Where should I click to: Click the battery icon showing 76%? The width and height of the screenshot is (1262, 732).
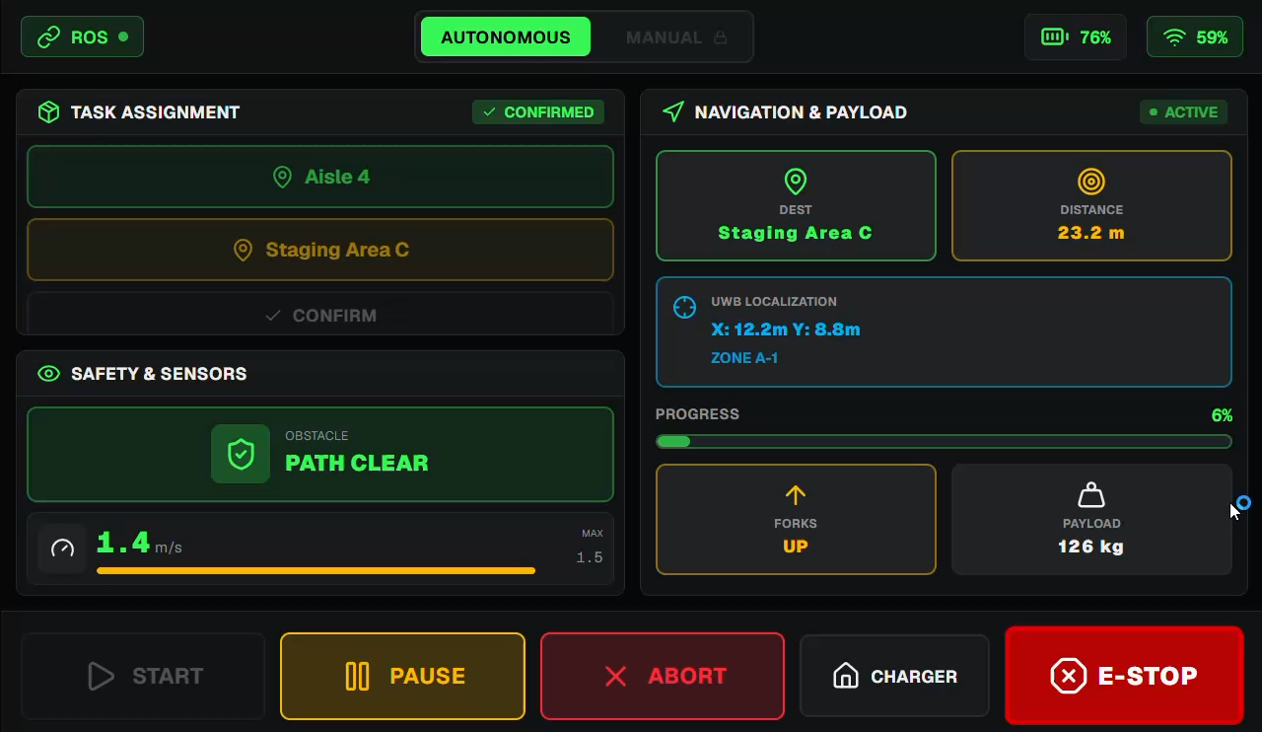[1055, 37]
